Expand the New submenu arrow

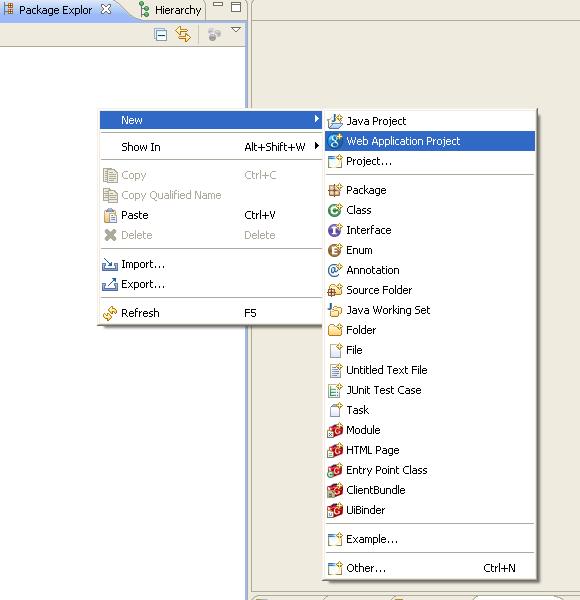click(316, 119)
